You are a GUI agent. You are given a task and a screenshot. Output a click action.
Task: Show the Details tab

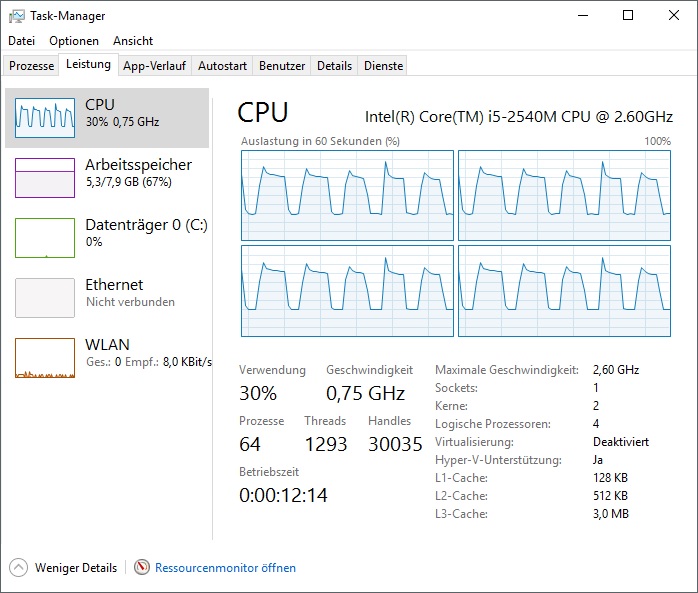coord(334,66)
